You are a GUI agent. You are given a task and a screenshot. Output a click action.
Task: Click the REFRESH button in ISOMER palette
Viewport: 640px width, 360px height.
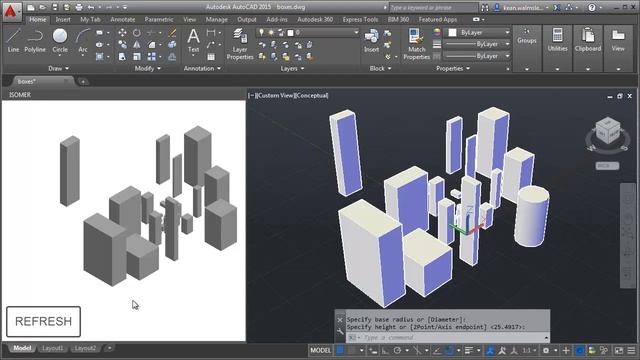[43, 322]
